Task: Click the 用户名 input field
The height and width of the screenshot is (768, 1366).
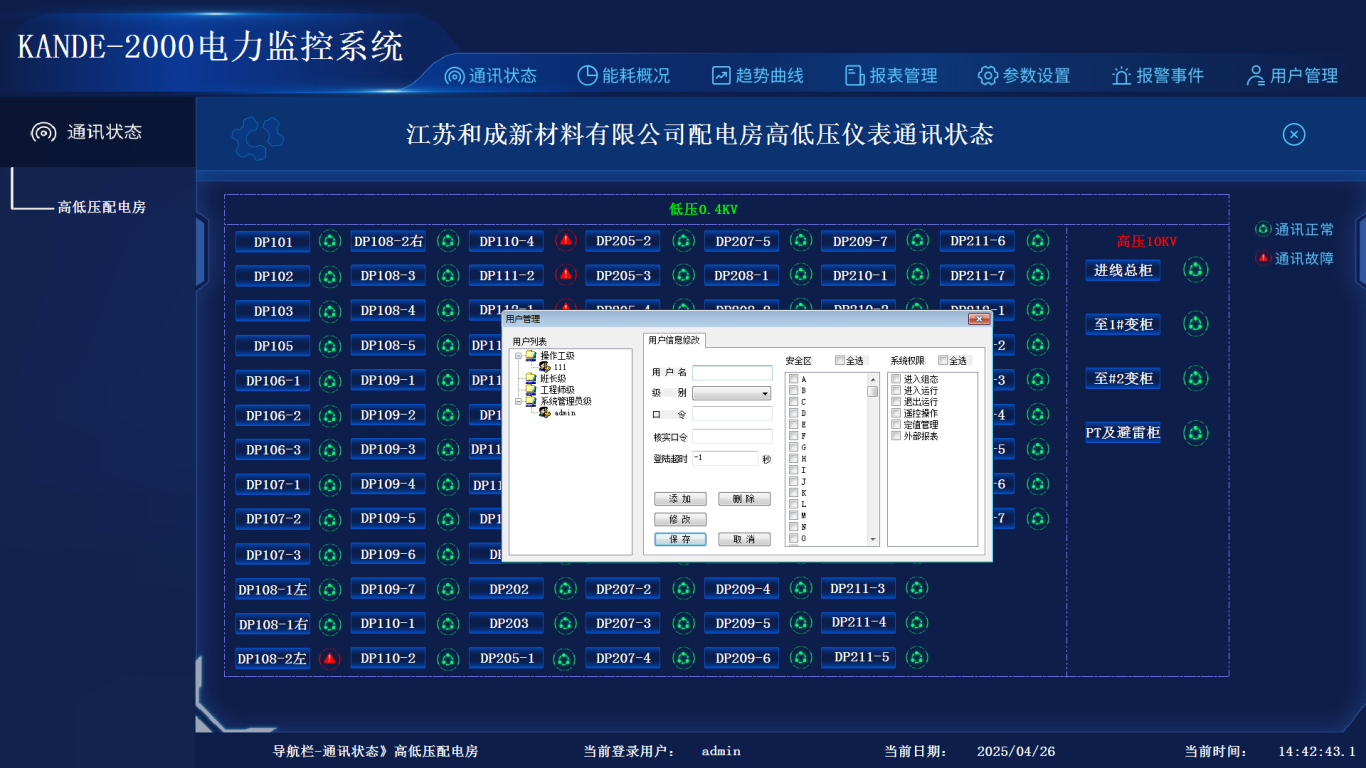Action: click(732, 373)
